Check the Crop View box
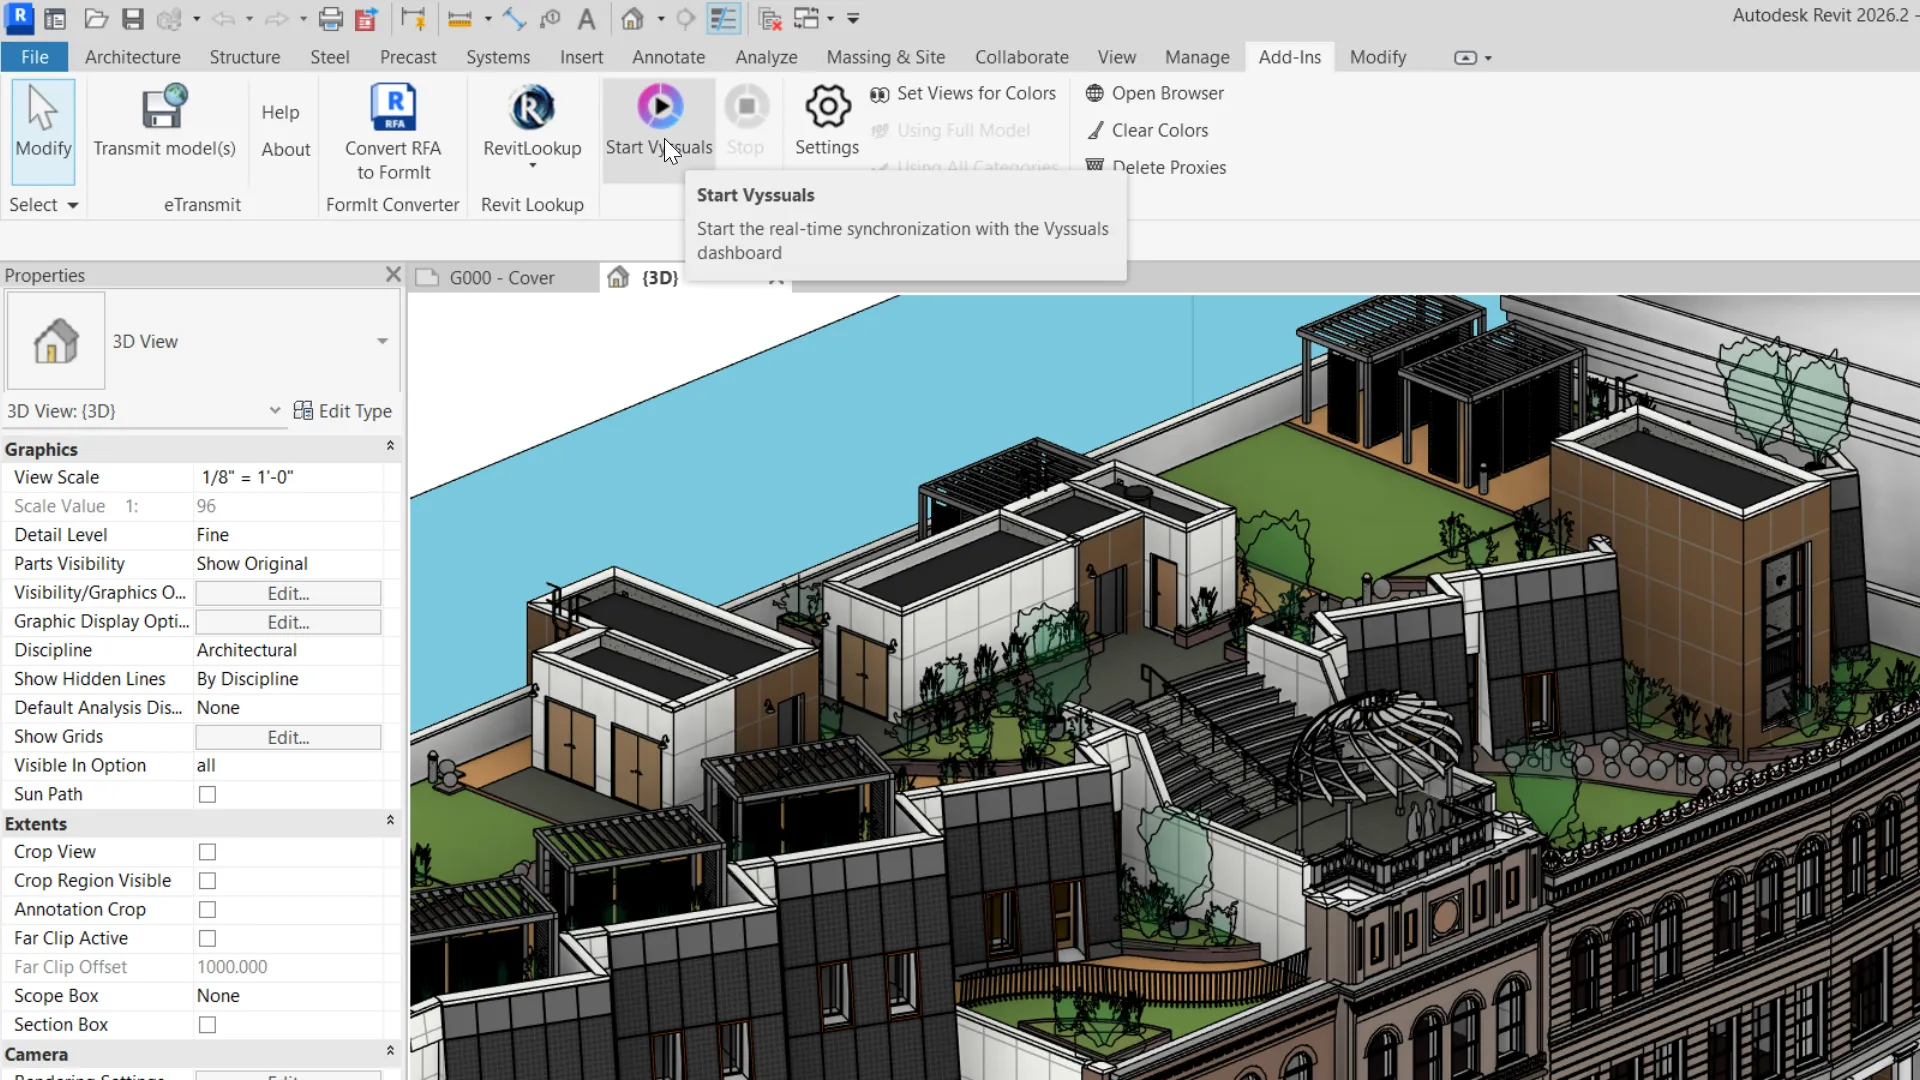Image resolution: width=1920 pixels, height=1080 pixels. tap(207, 852)
